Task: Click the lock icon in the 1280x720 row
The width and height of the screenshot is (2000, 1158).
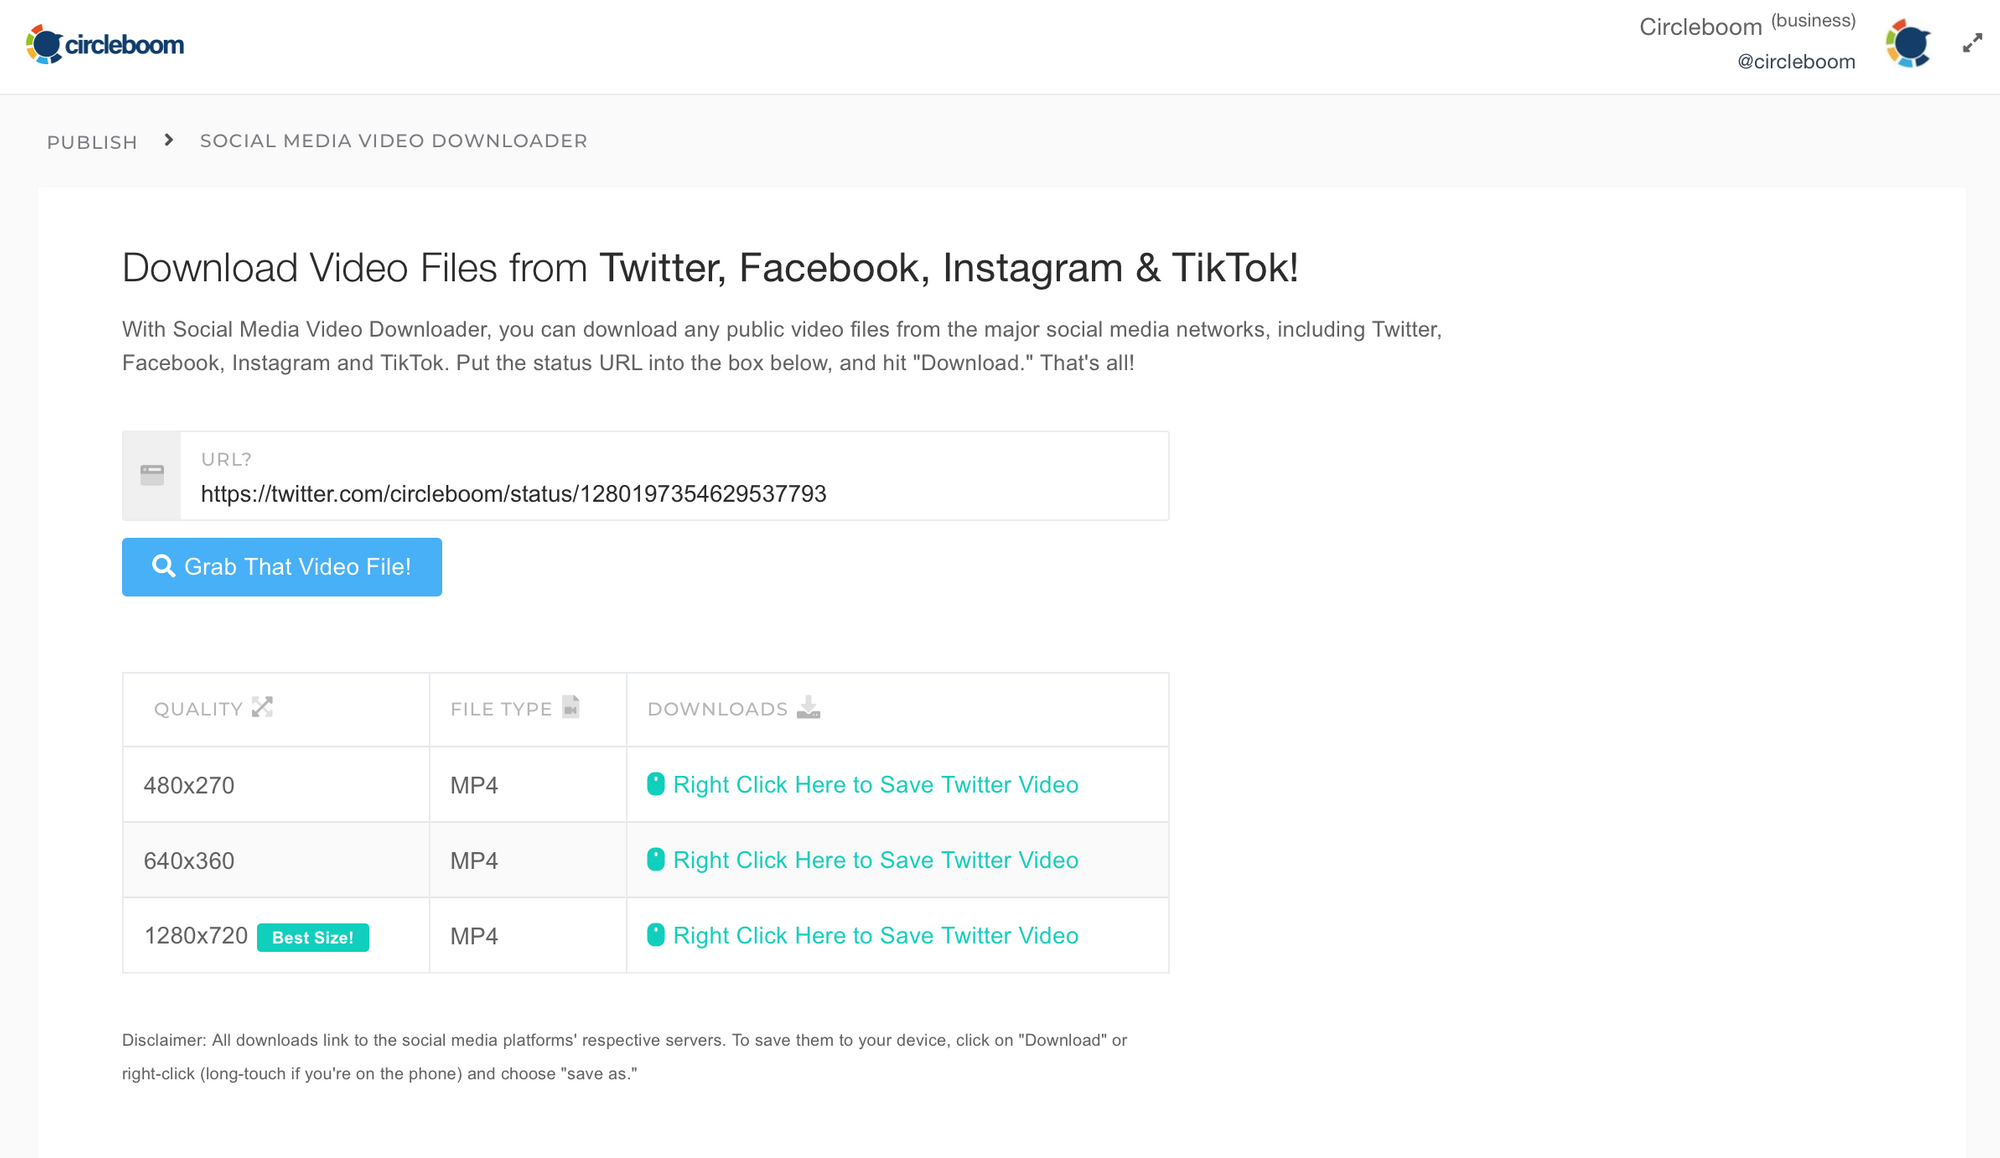Action: click(x=657, y=935)
